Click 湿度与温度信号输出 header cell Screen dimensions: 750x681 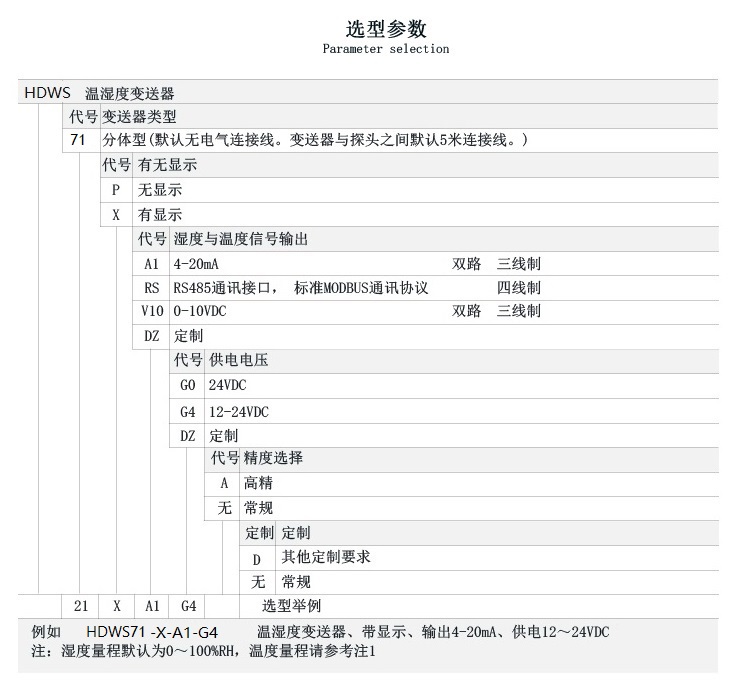coord(241,239)
